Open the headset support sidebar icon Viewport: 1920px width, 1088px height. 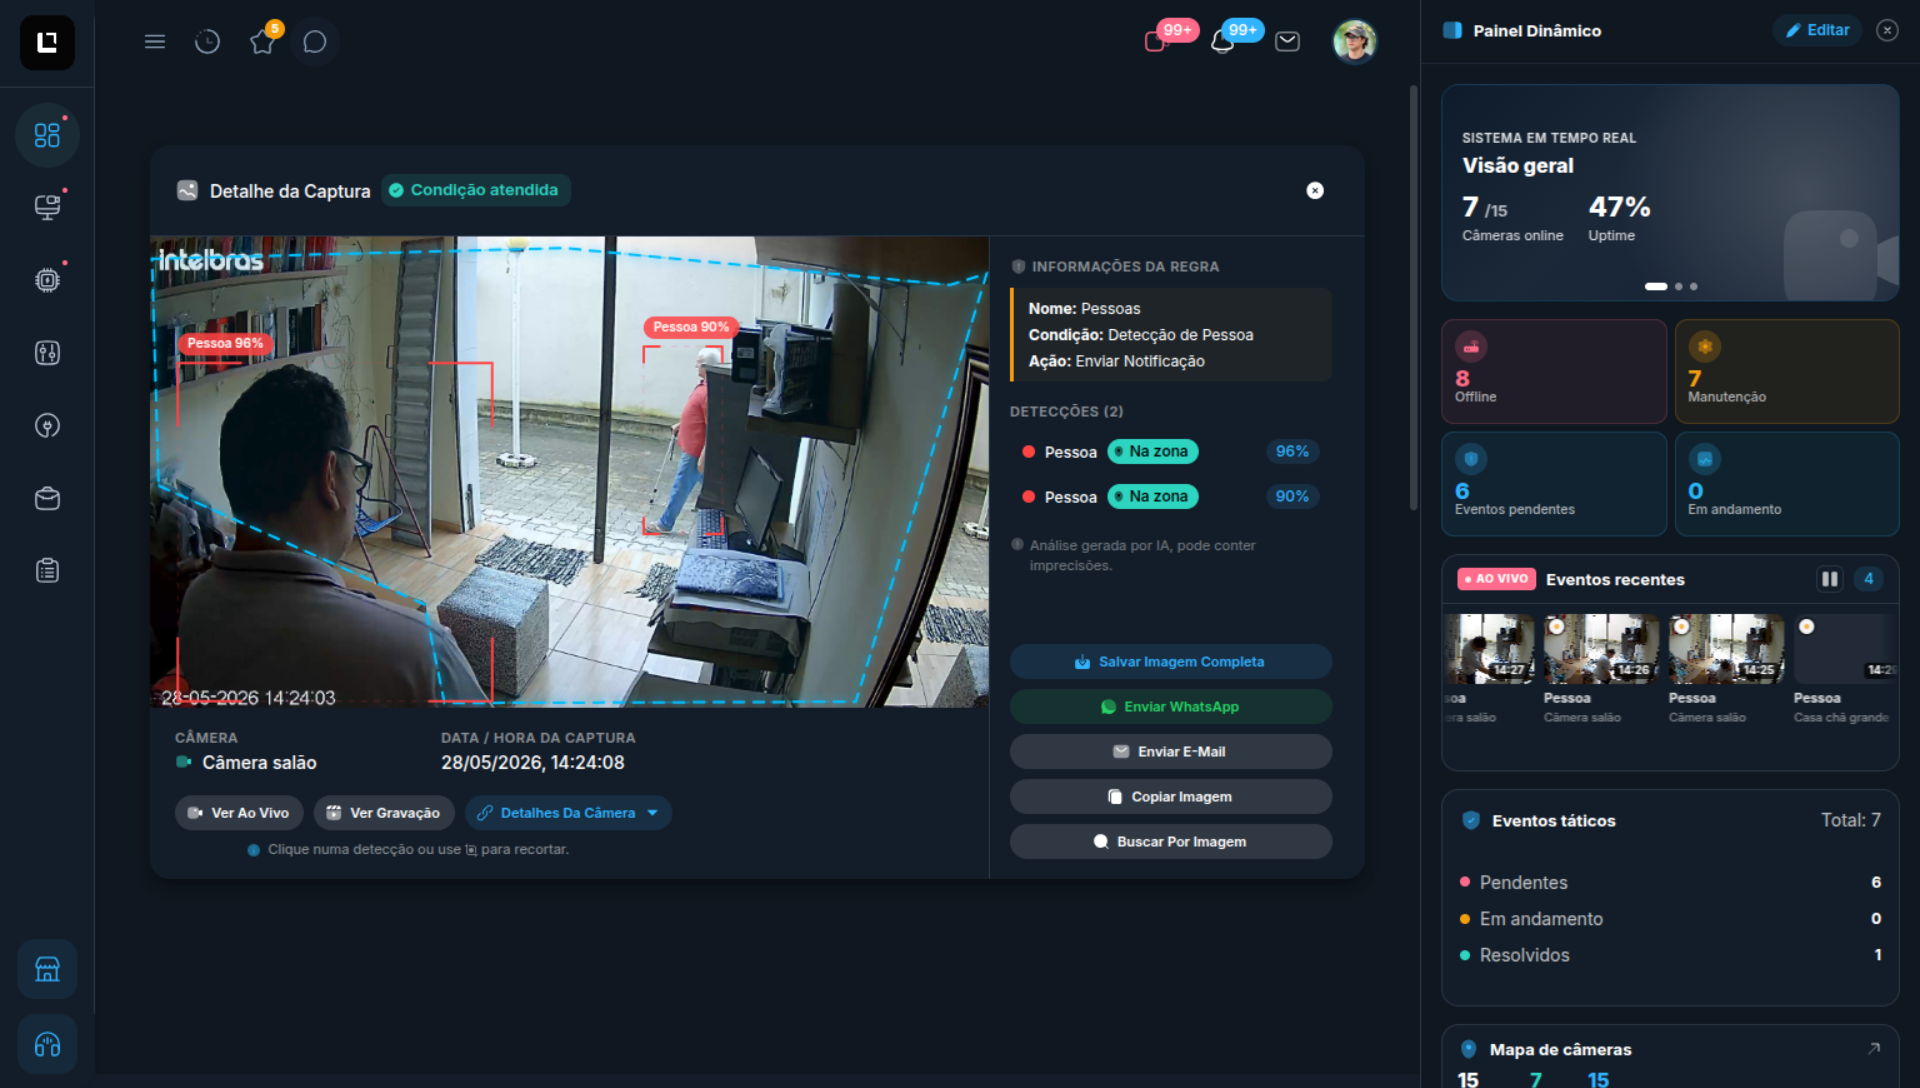[x=47, y=1045]
